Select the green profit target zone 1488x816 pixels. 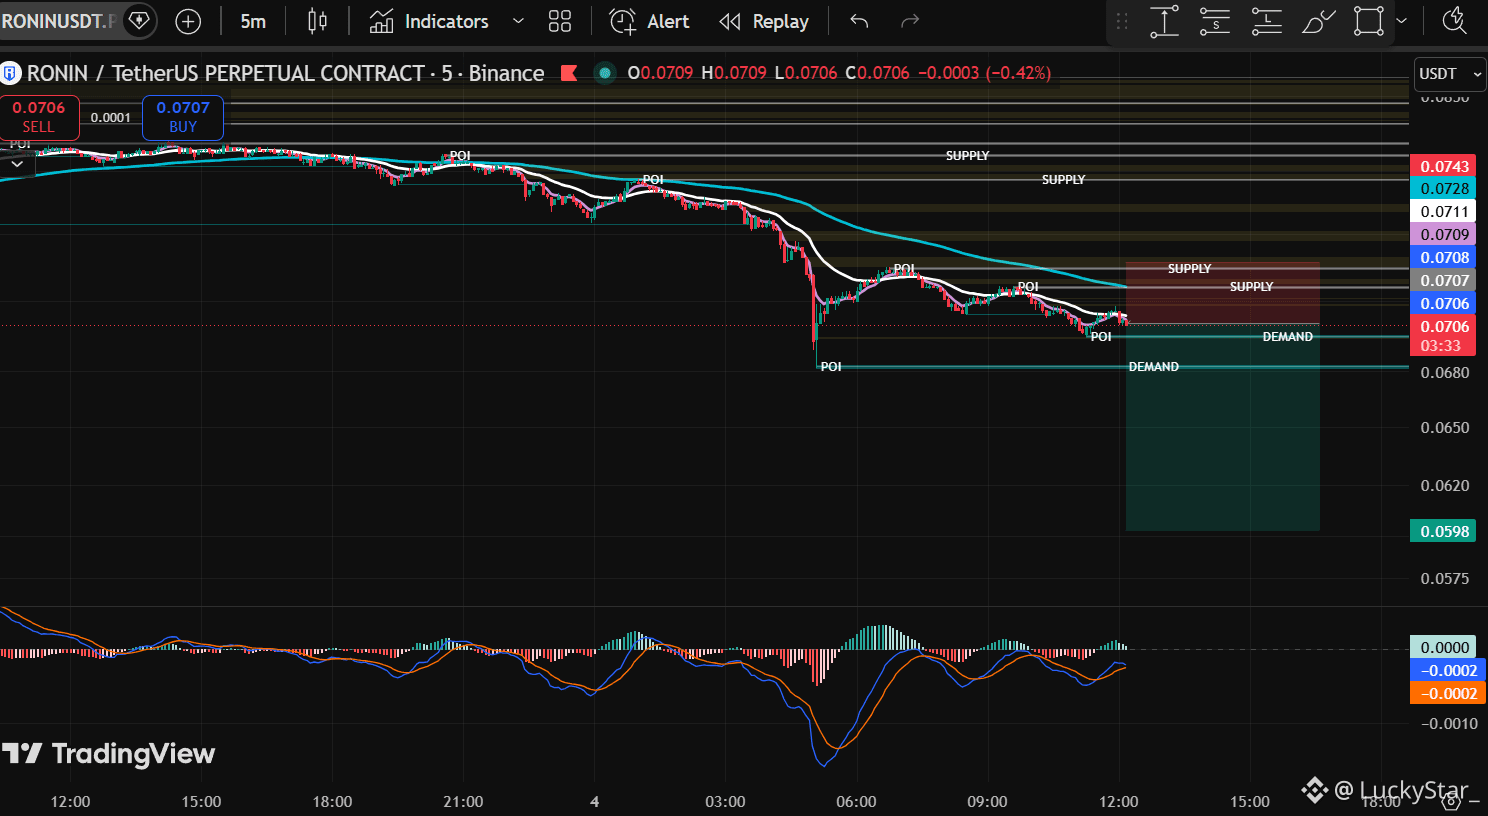pos(1222,427)
